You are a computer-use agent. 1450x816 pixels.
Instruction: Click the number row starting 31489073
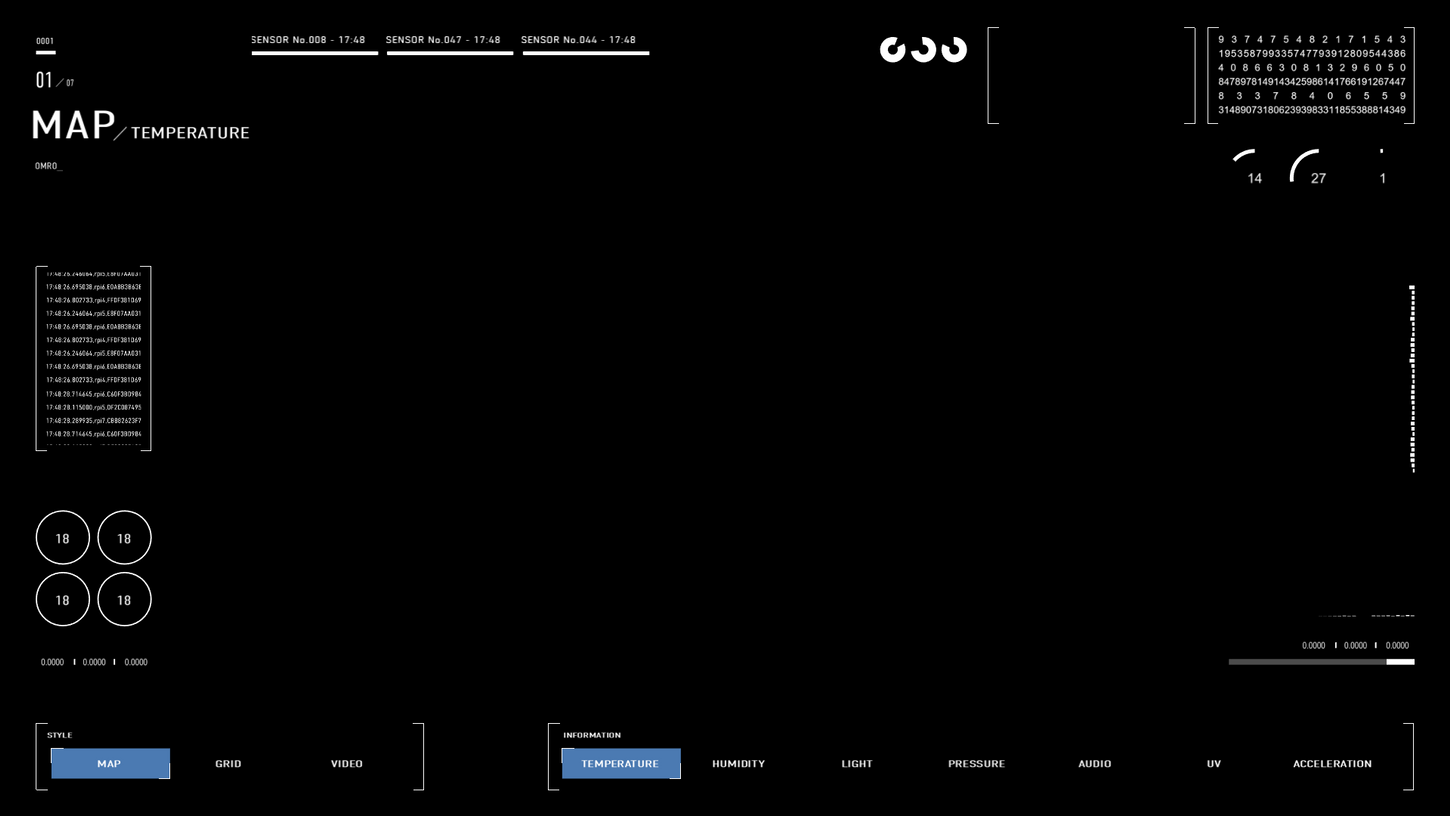point(1312,110)
